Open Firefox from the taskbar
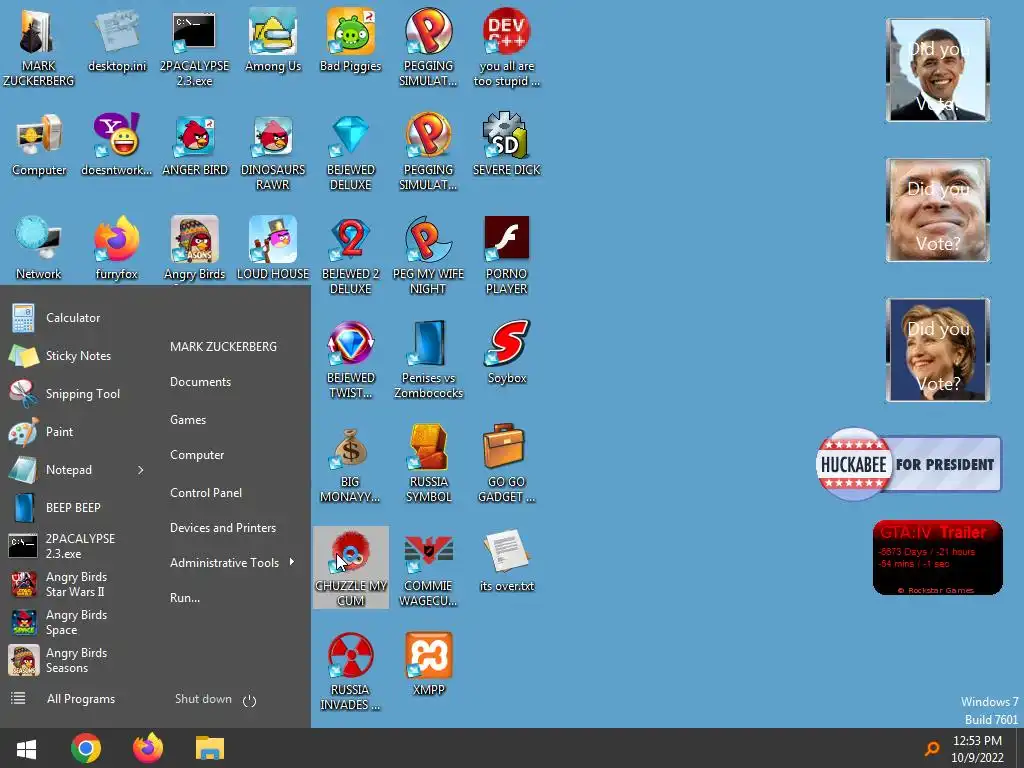 (x=148, y=748)
